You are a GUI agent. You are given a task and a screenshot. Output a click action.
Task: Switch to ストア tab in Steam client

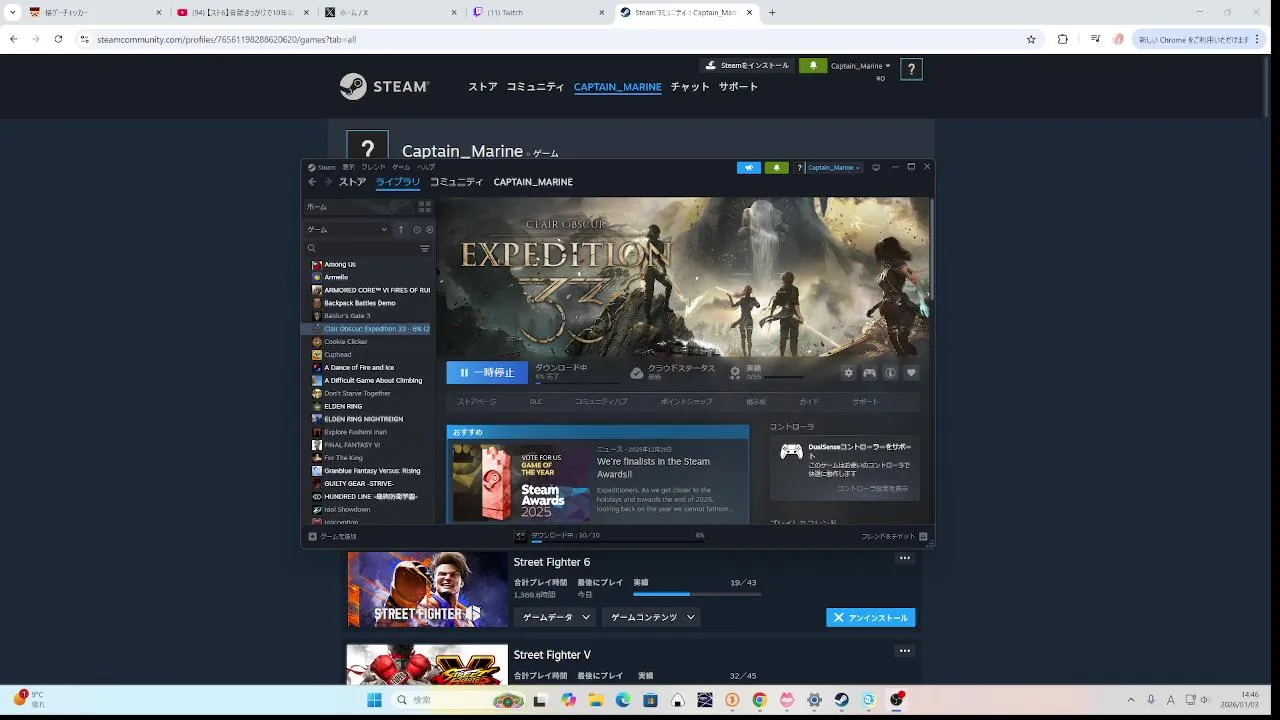[x=352, y=182]
